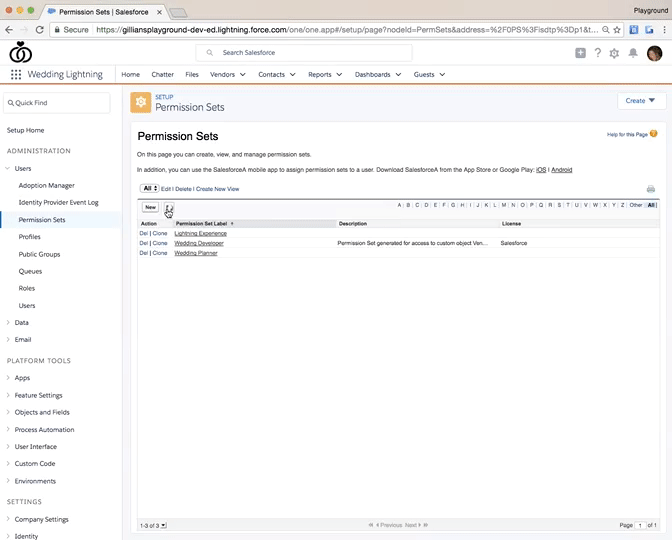This screenshot has height=540, width=672.
Task: Click the refresh icon next to New
Action: pos(169,208)
